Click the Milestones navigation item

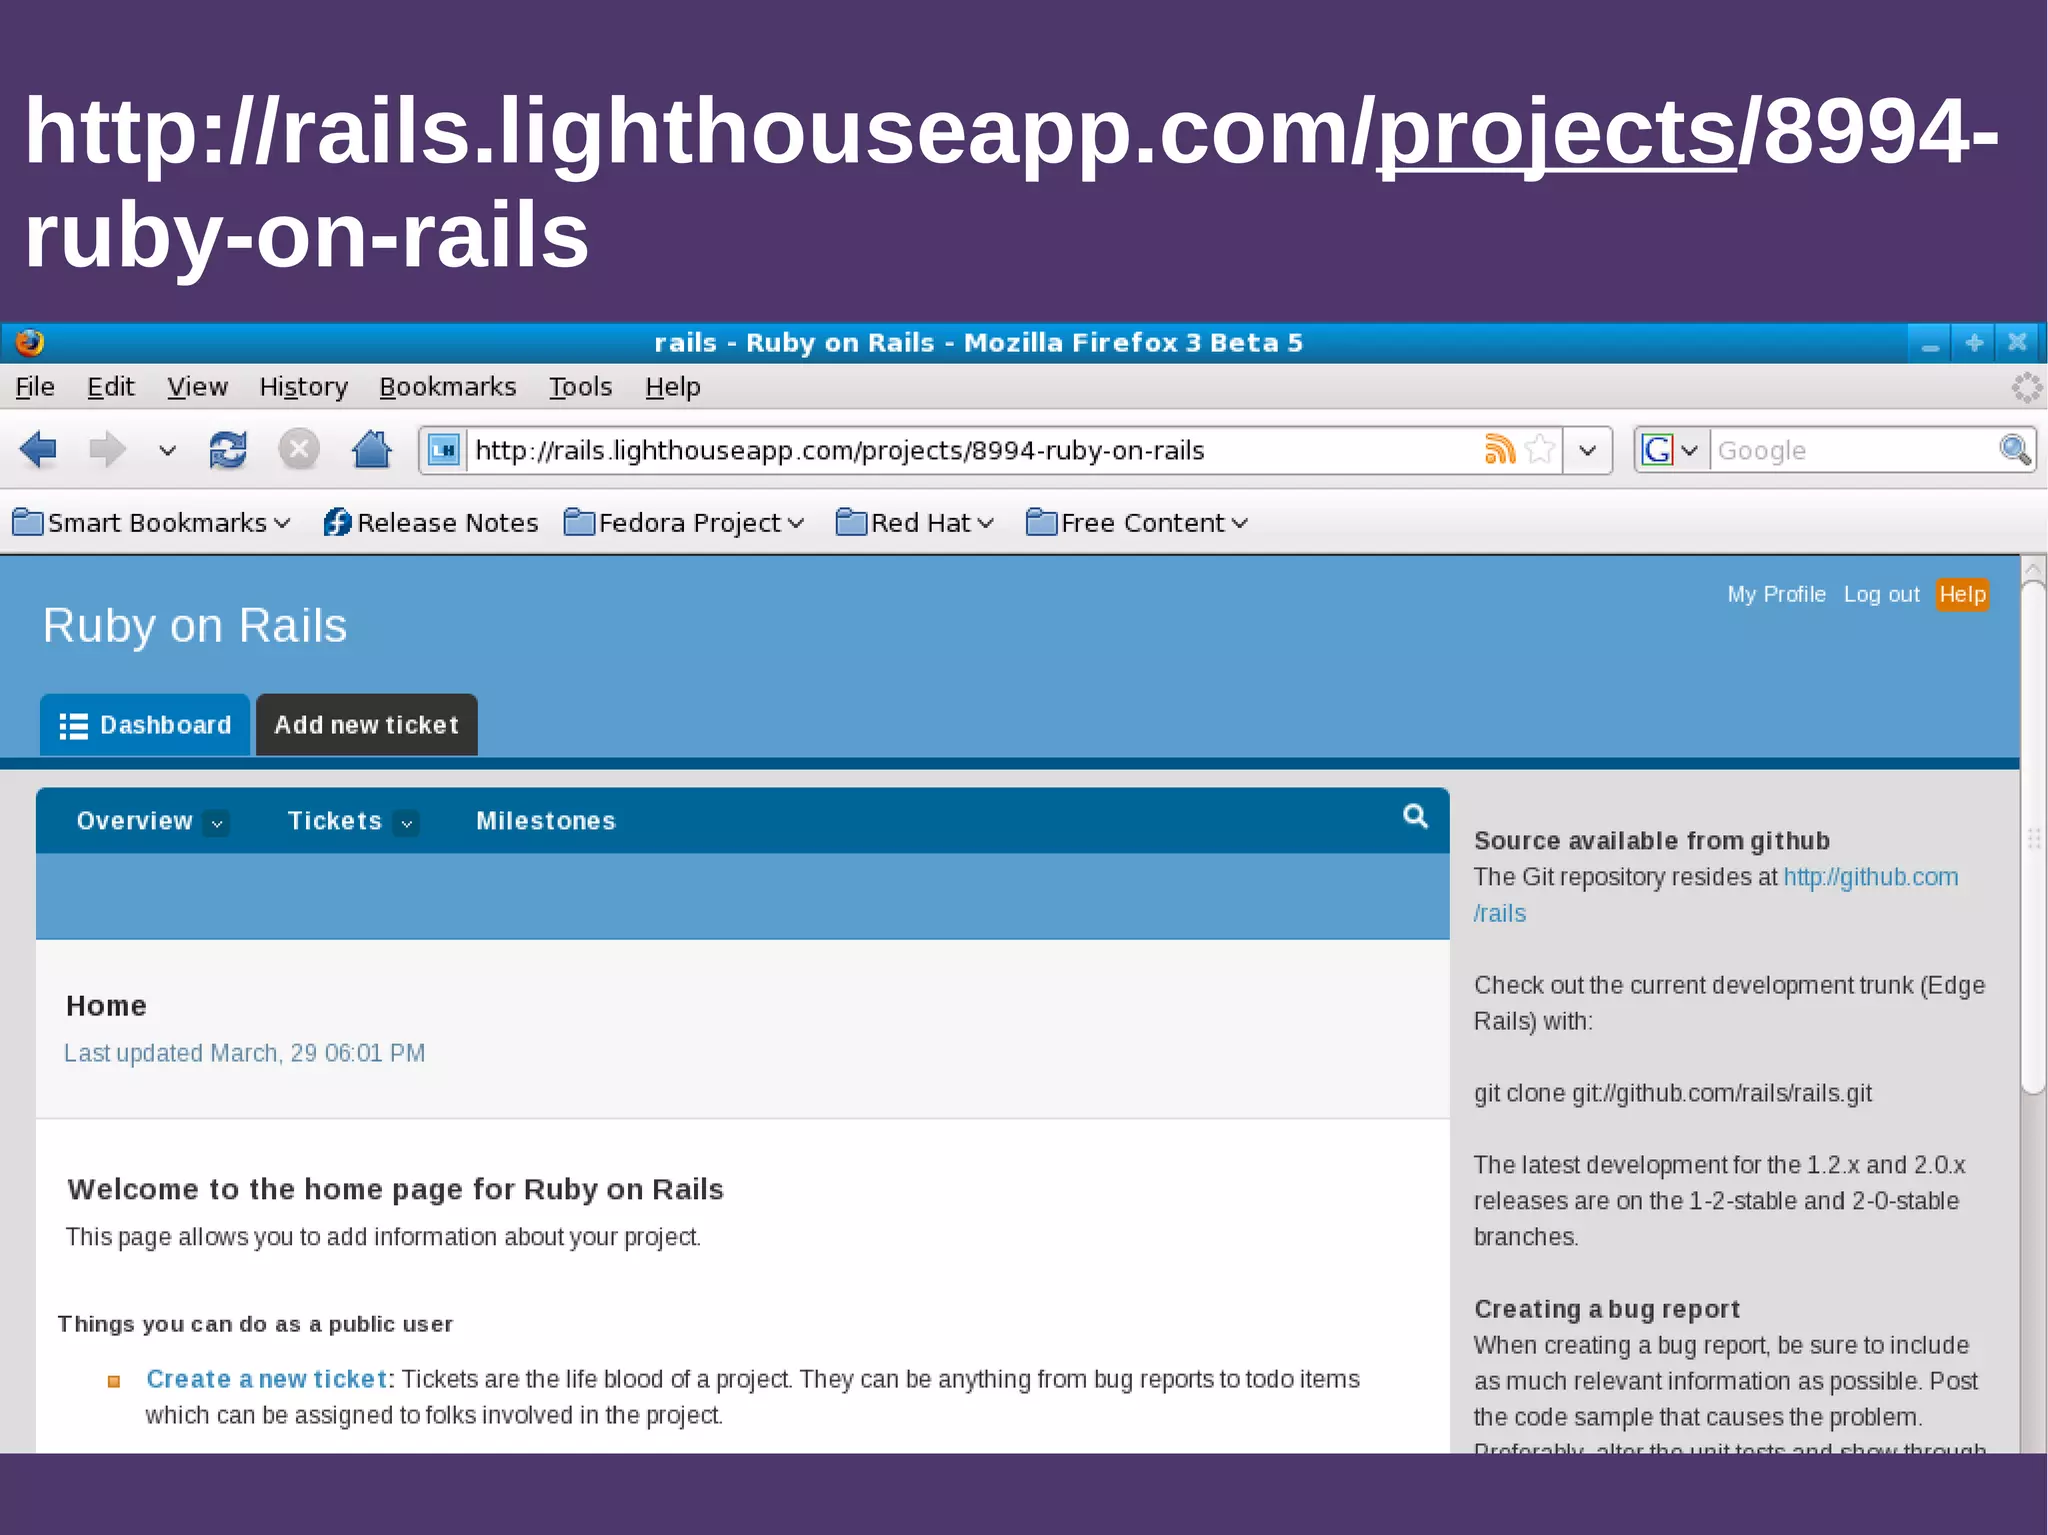(x=546, y=821)
